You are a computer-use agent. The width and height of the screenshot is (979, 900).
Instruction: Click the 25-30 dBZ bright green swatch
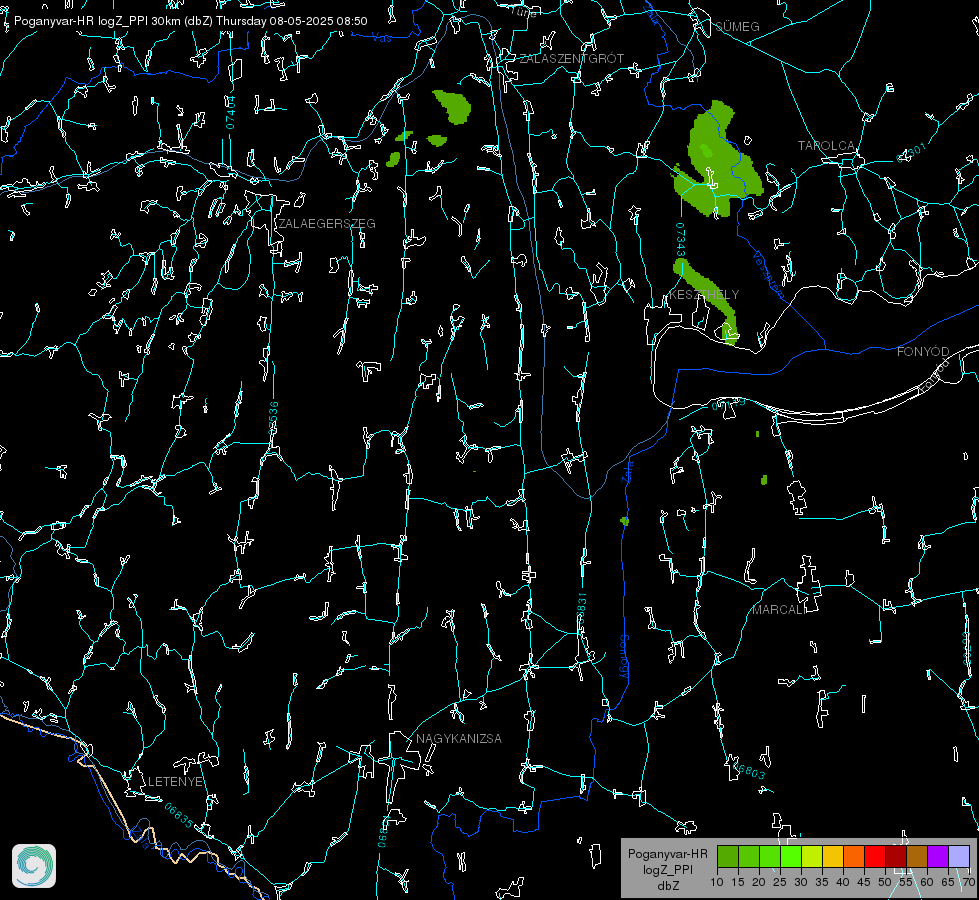(x=791, y=856)
